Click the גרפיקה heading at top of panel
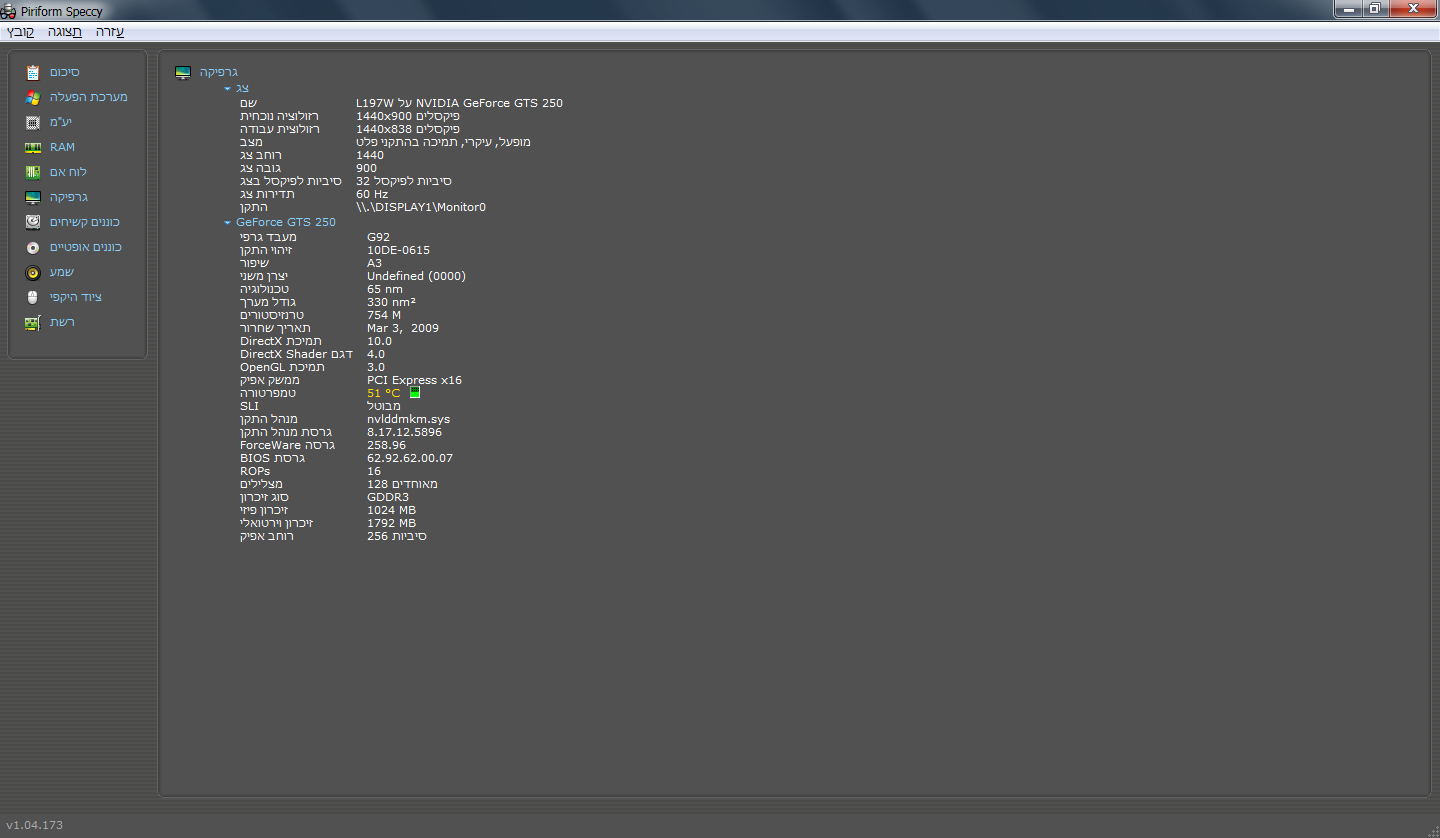The height and width of the screenshot is (838, 1440). pos(218,73)
